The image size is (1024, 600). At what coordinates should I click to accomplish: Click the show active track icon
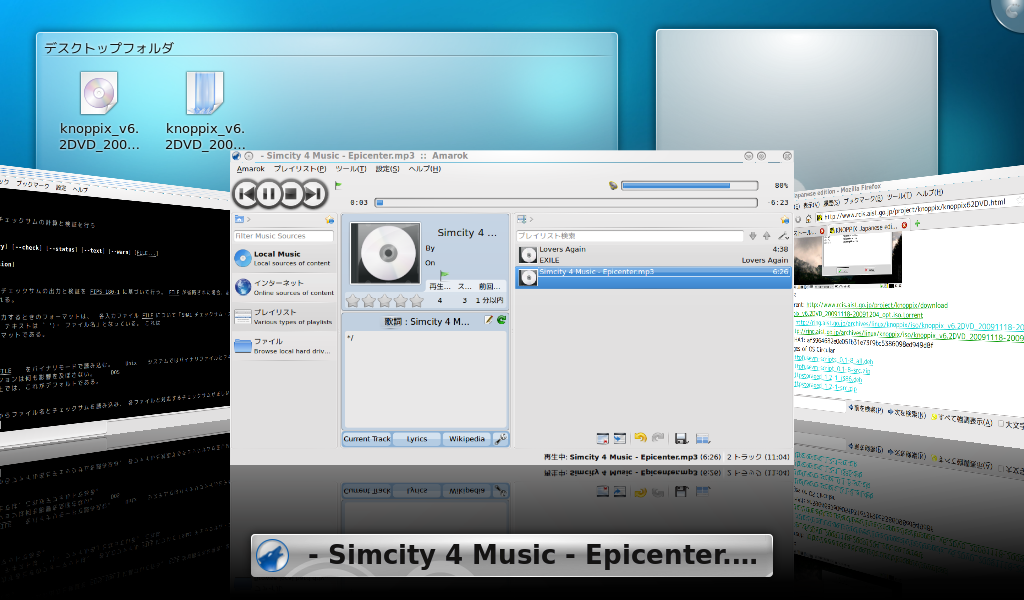pyautogui.click(x=620, y=439)
